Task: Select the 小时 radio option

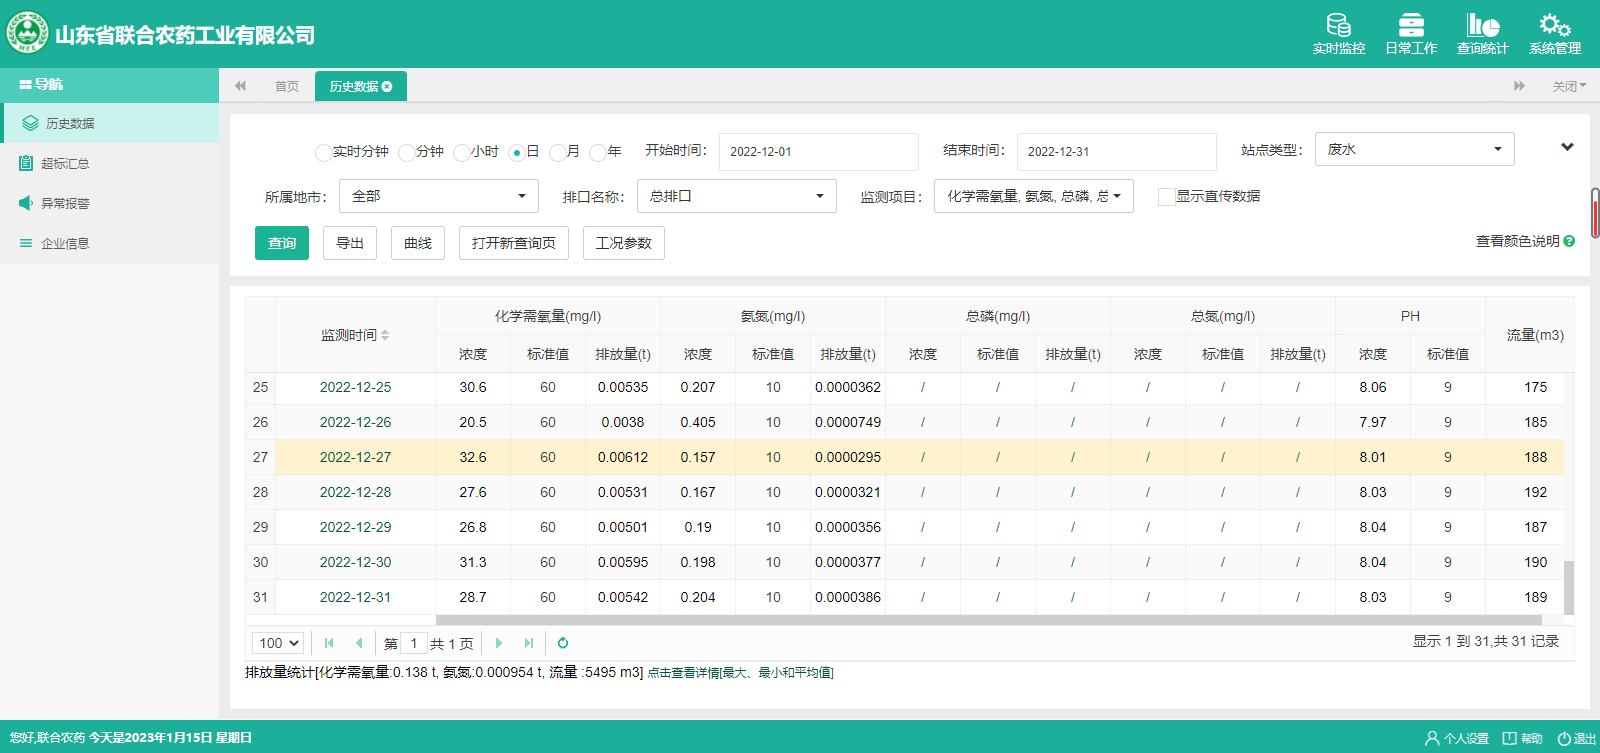Action: pos(461,152)
